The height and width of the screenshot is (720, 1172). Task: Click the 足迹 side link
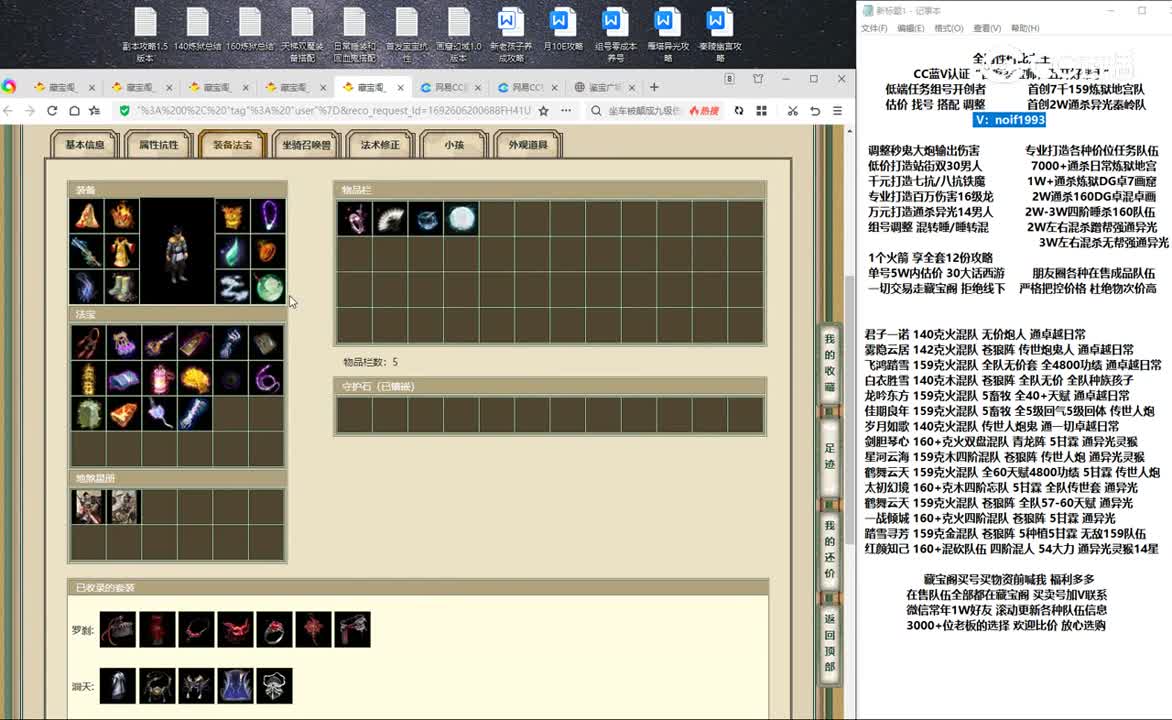pos(830,455)
